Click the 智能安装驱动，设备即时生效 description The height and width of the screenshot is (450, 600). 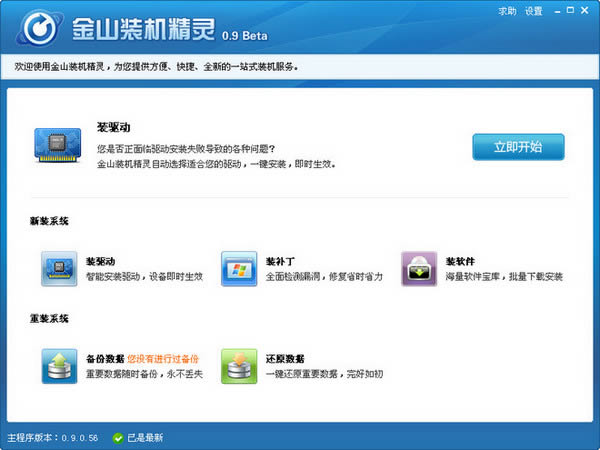pyautogui.click(x=144, y=277)
